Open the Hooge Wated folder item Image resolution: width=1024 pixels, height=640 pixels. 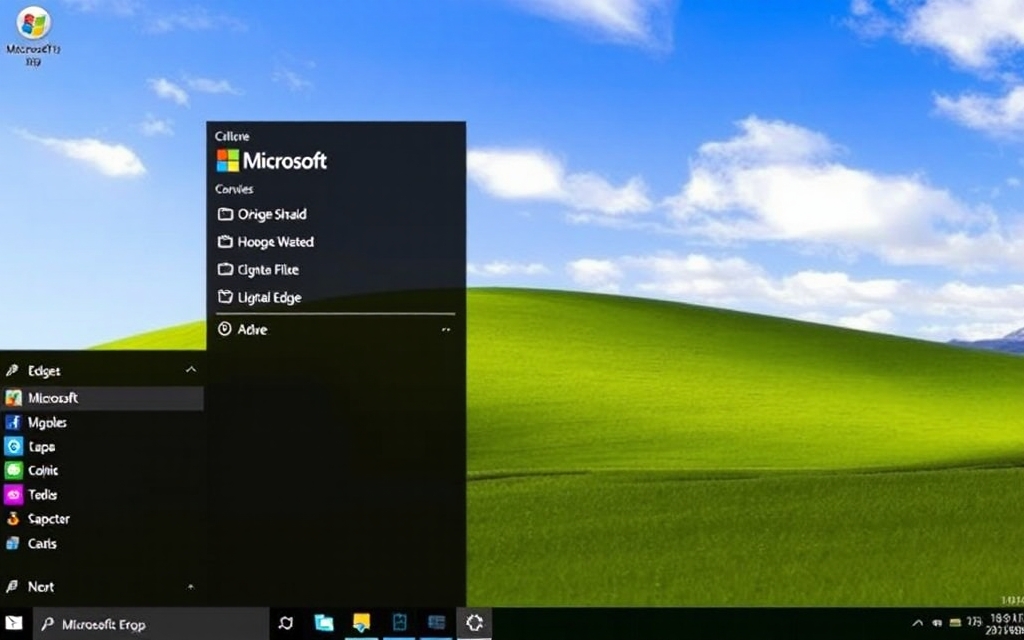point(266,242)
